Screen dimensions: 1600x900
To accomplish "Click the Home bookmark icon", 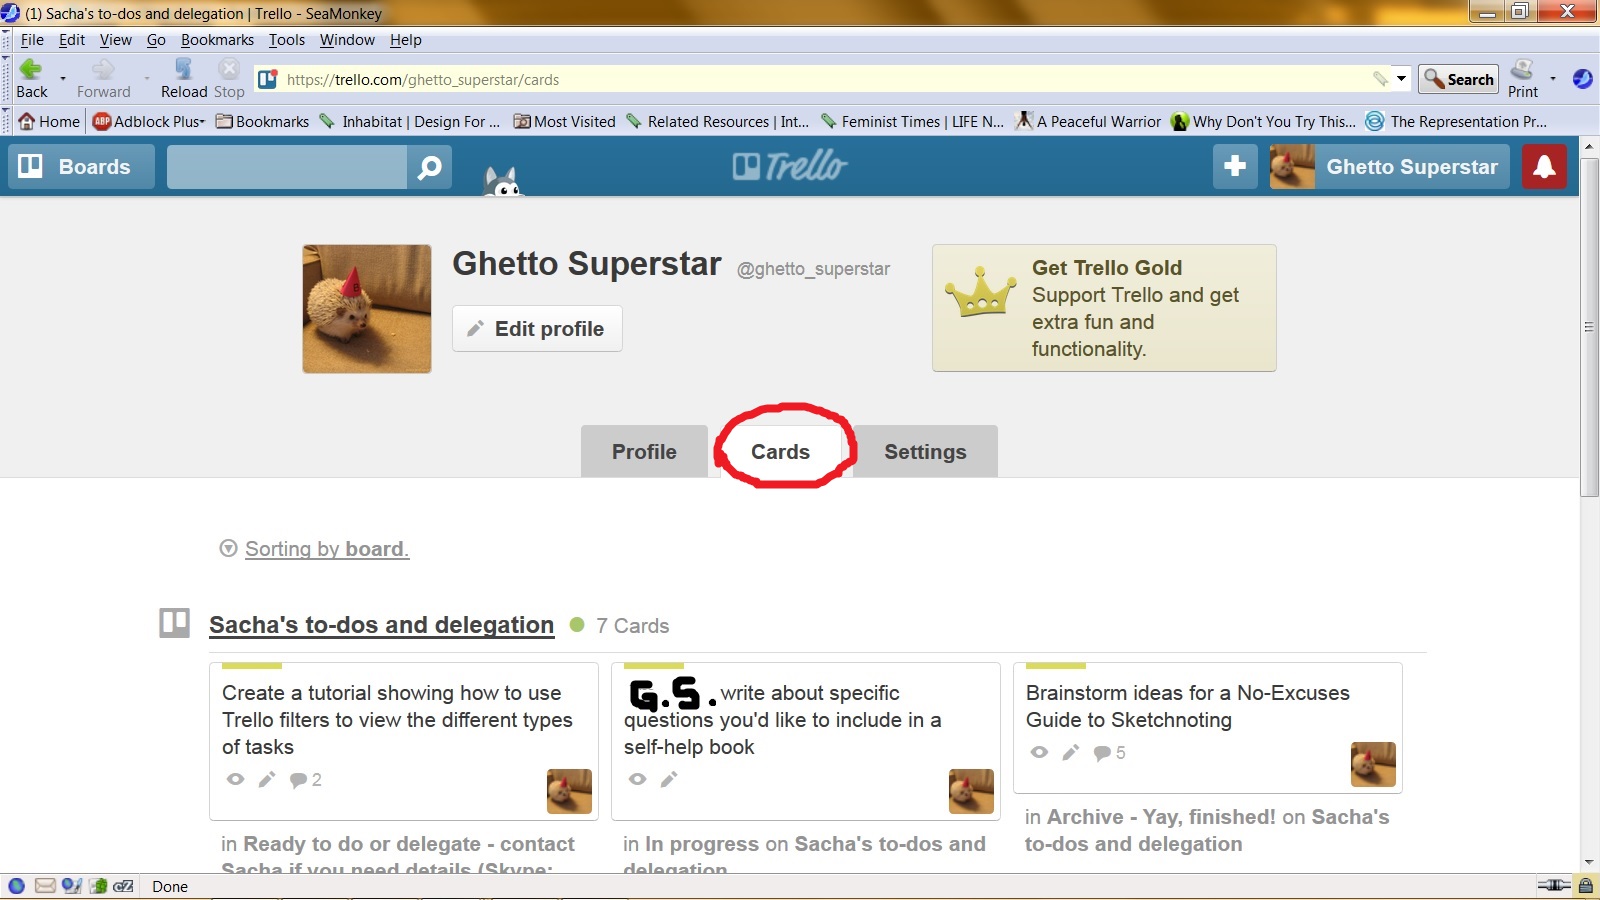I will click(27, 121).
